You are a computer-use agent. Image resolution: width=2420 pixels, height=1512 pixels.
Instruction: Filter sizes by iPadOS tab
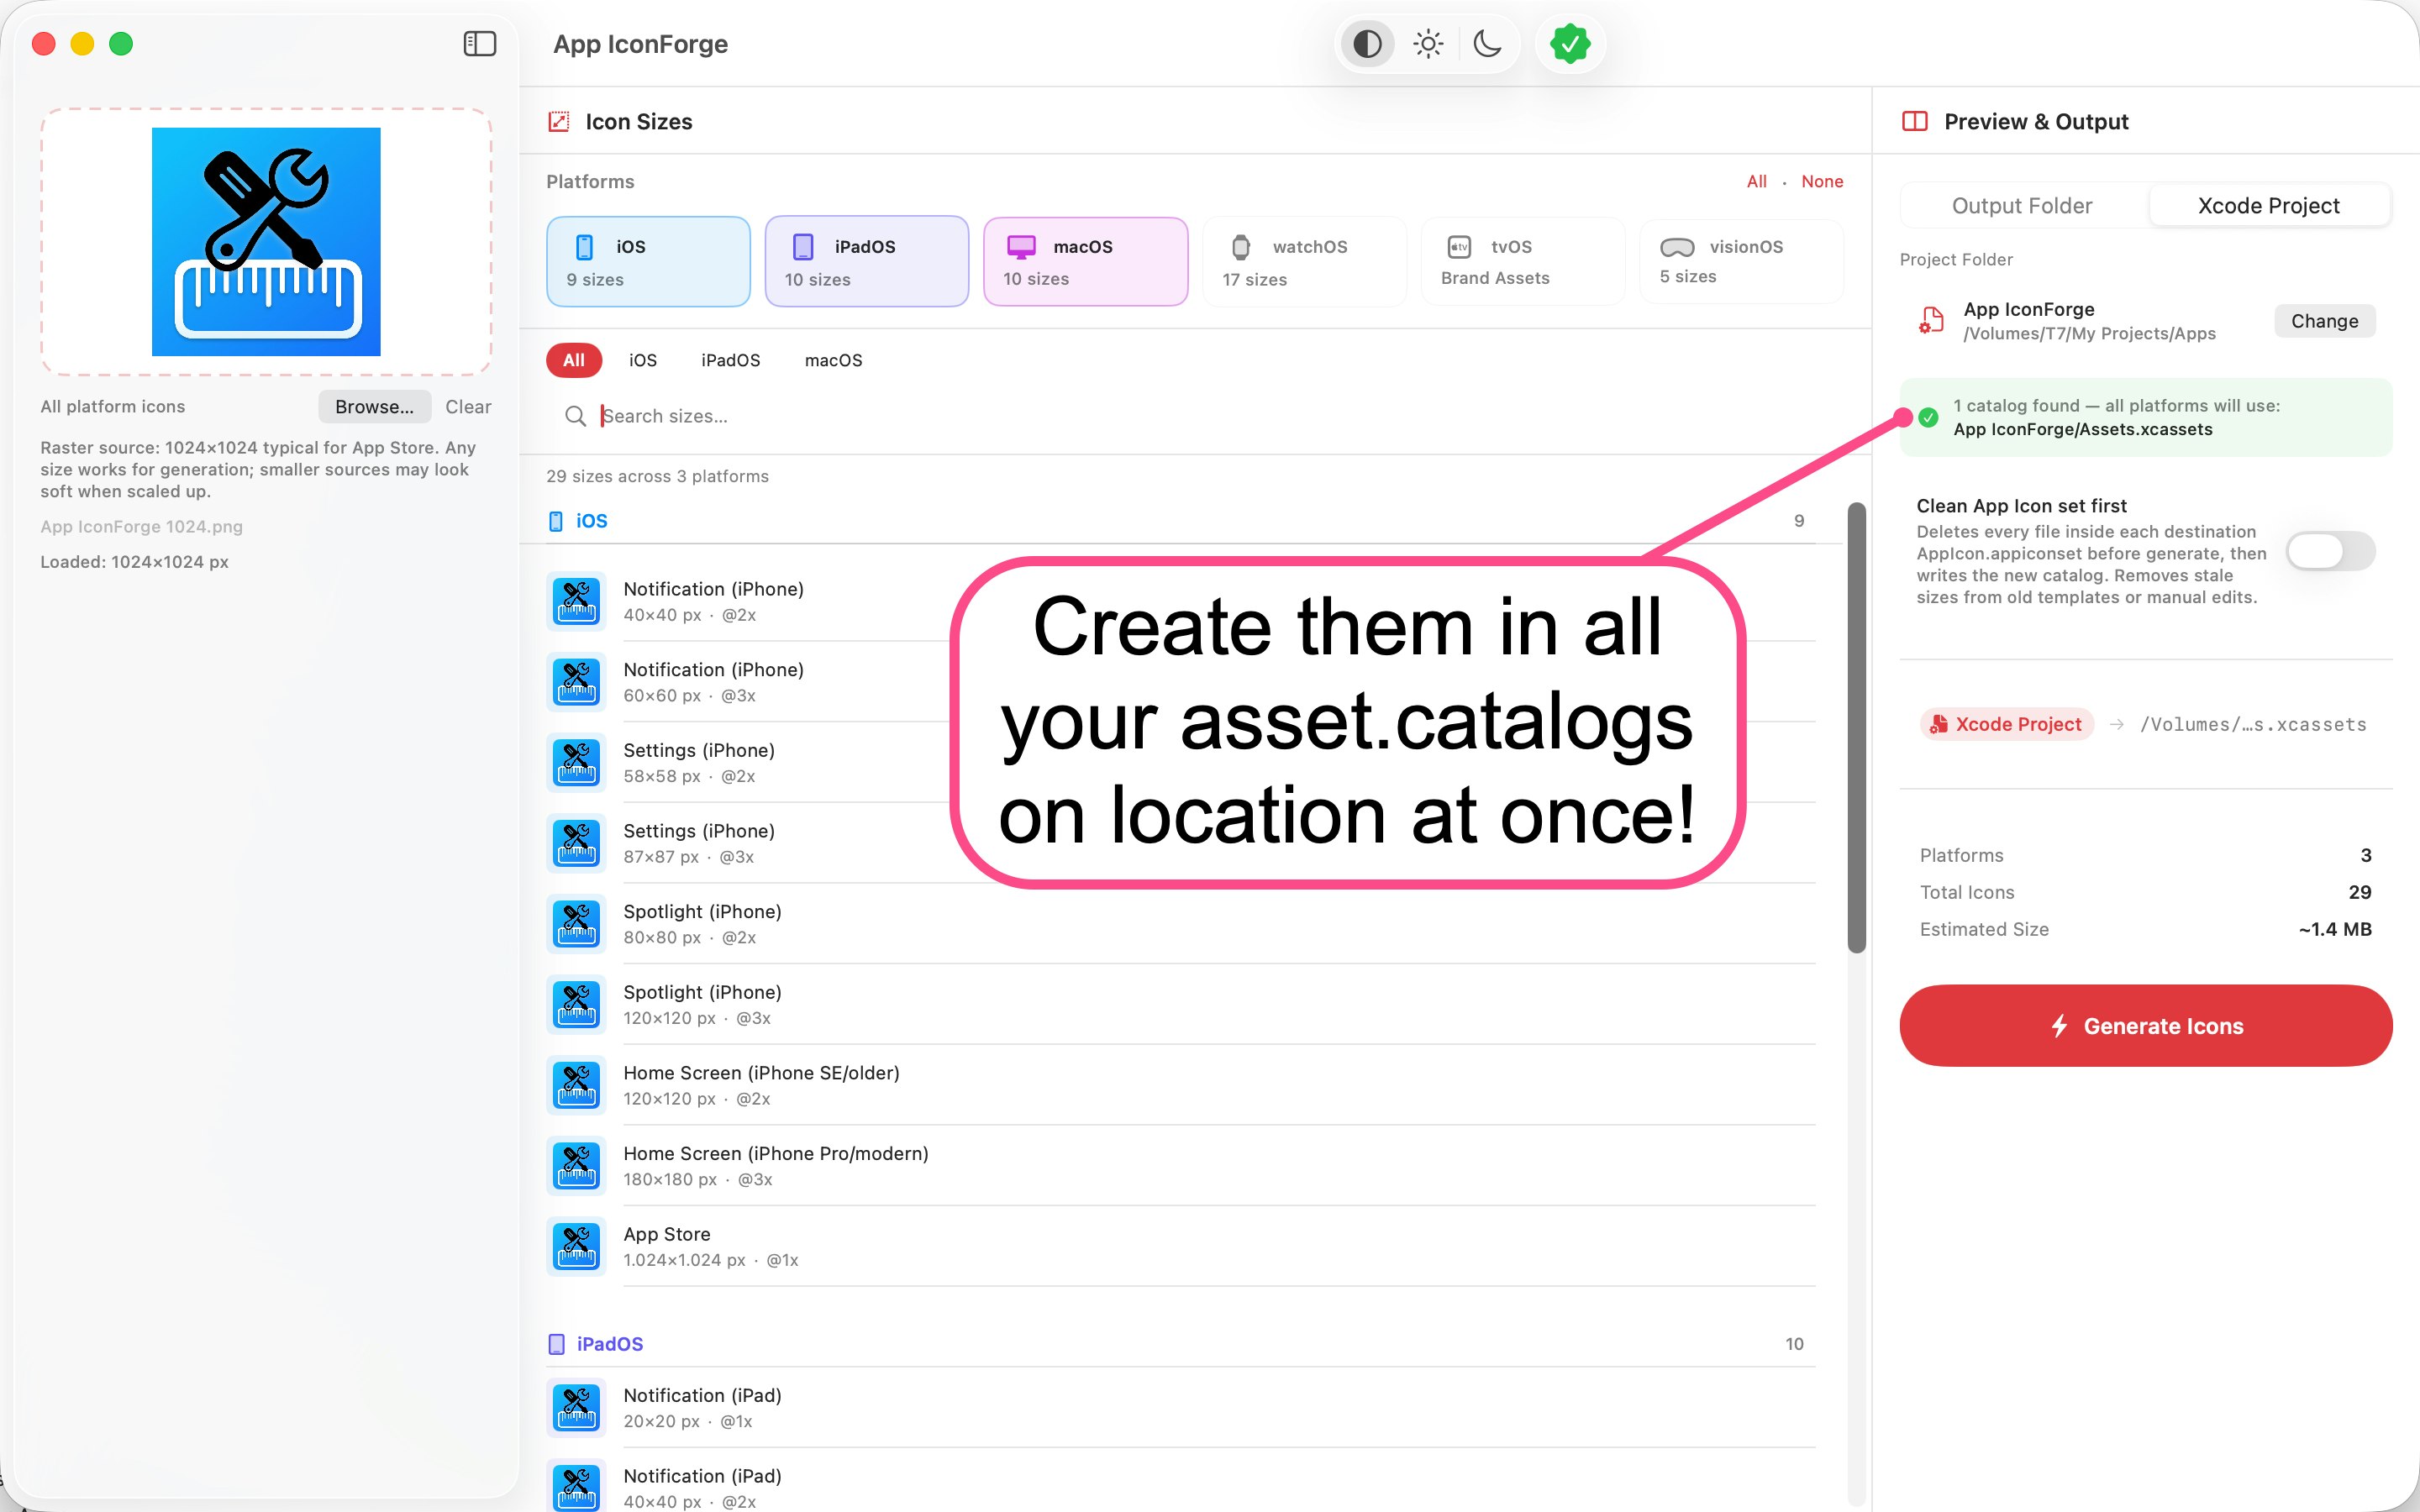731,360
